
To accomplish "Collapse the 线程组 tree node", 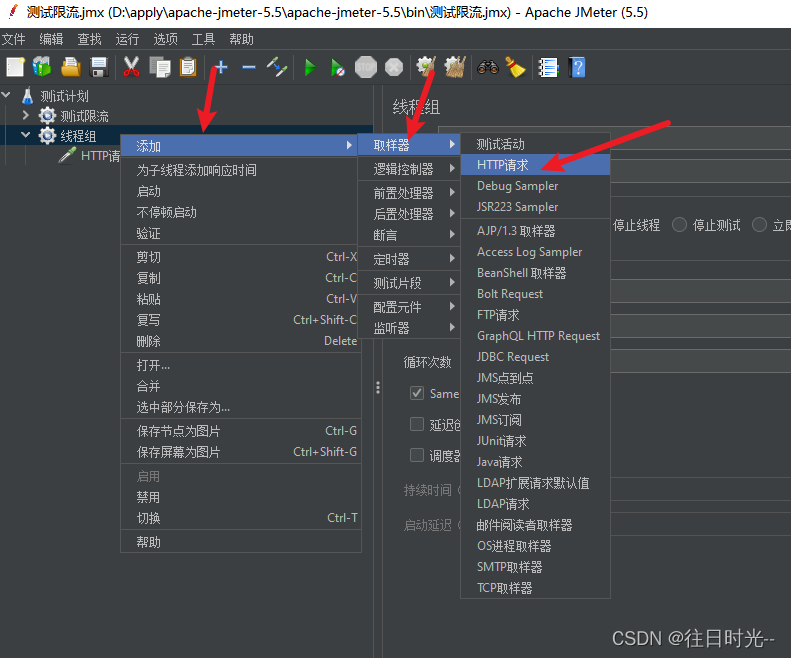I will tap(25, 135).
